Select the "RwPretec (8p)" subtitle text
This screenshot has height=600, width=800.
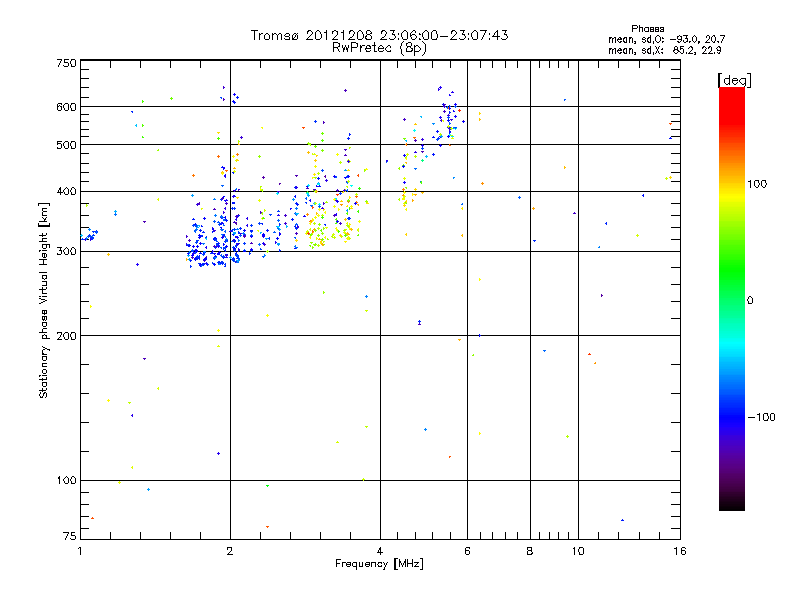379,47
